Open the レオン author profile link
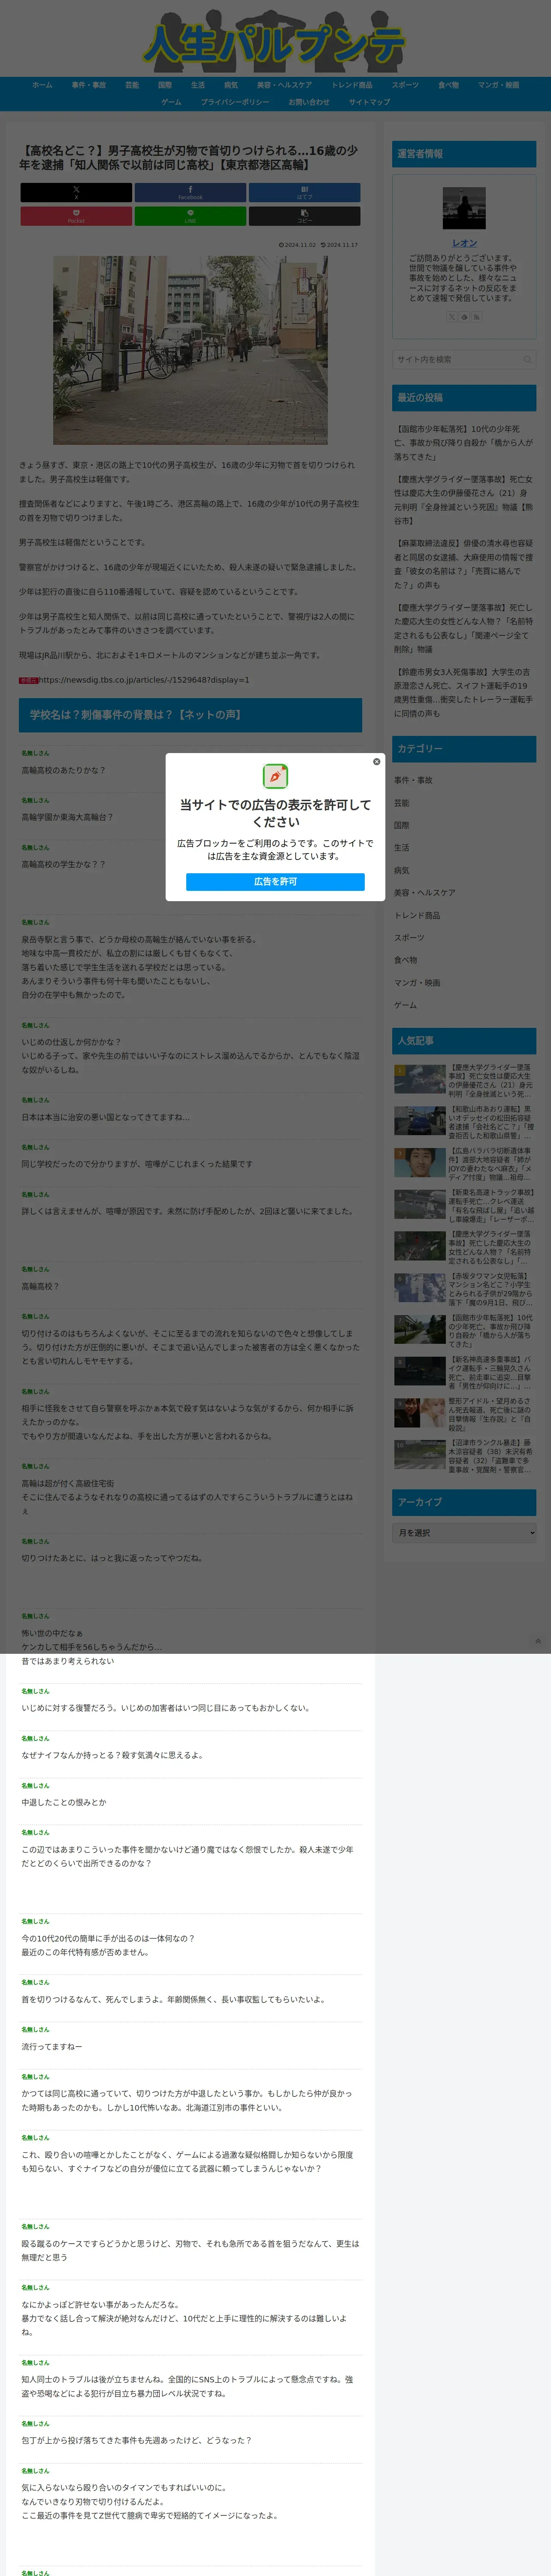The width and height of the screenshot is (551, 2576). (x=464, y=243)
